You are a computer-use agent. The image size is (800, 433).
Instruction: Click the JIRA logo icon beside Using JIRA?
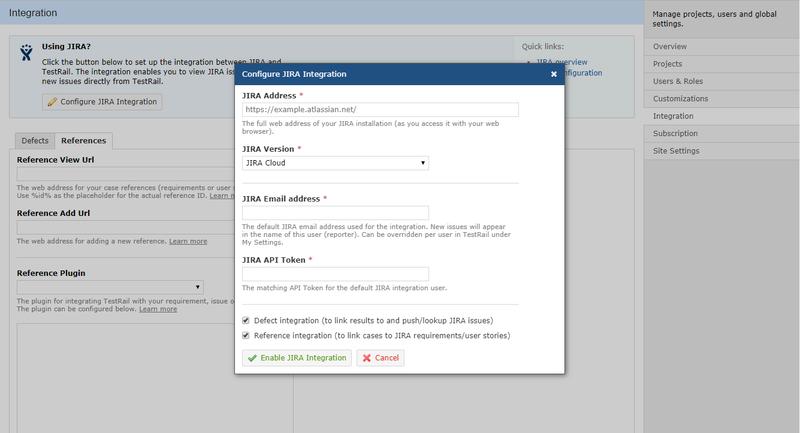(26, 52)
